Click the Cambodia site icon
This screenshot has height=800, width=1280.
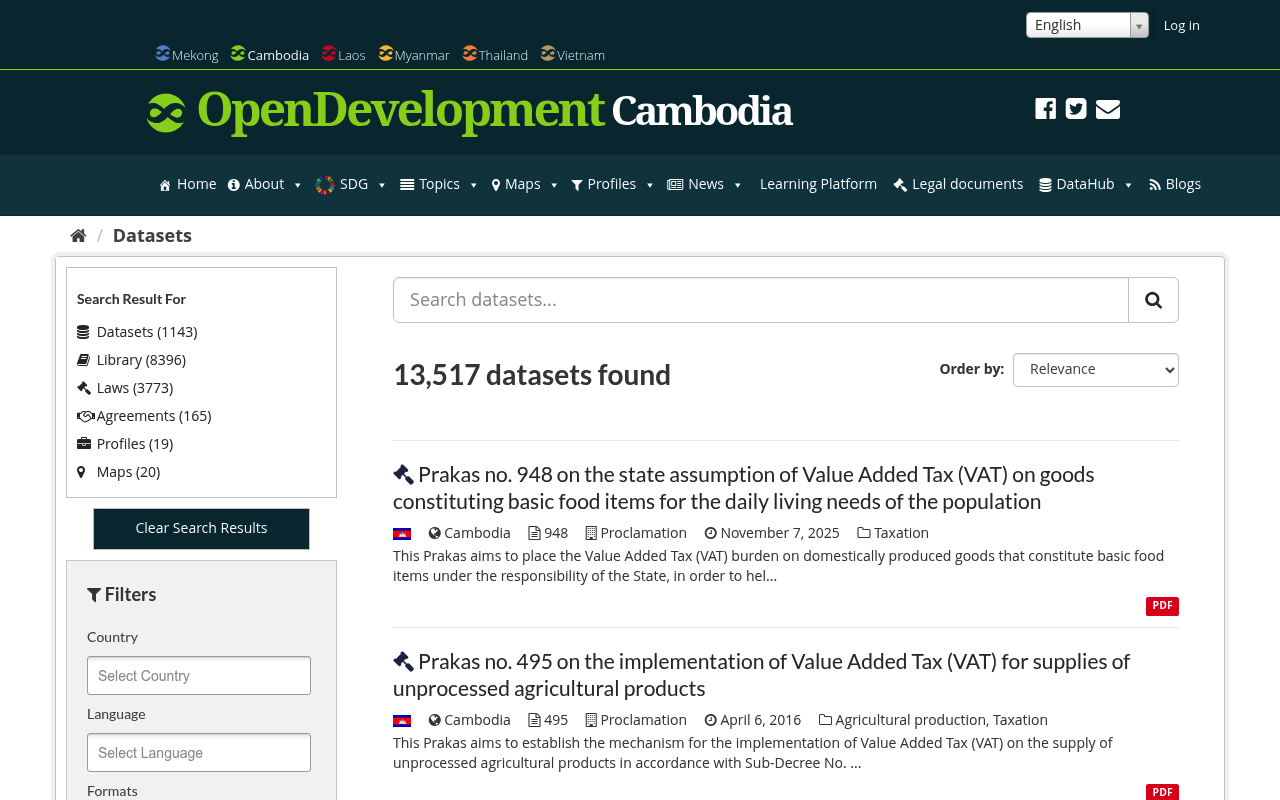pyautogui.click(x=238, y=53)
